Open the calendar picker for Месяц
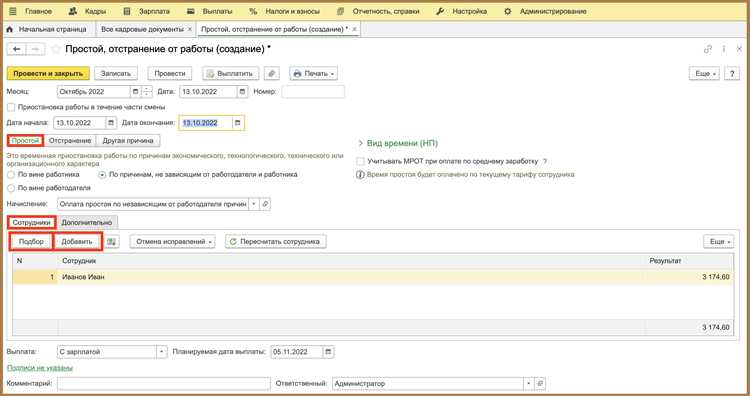 pos(135,91)
